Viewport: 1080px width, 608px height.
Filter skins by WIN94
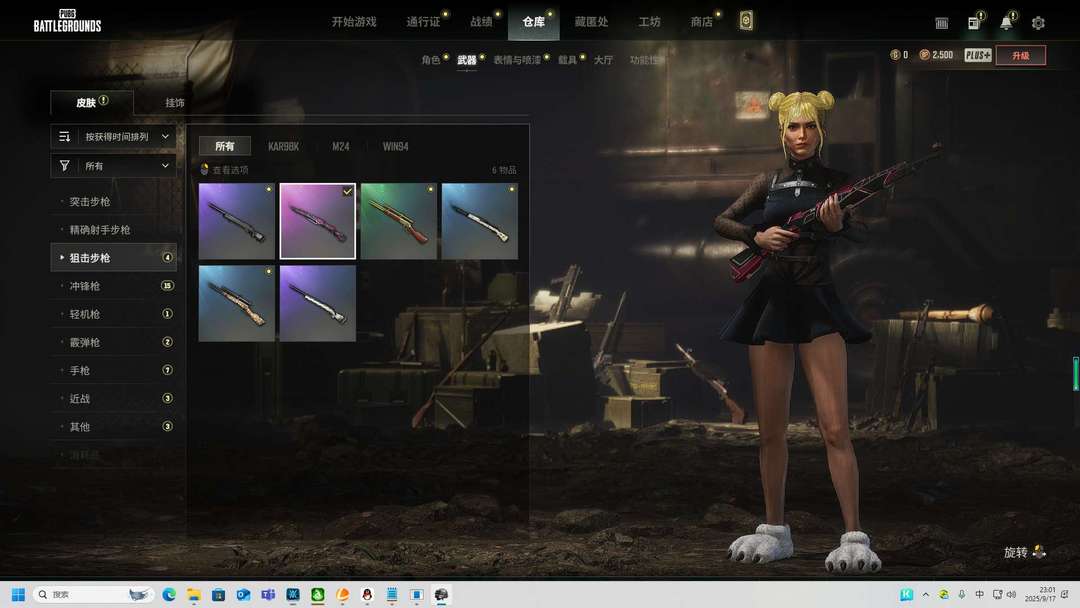click(x=395, y=146)
